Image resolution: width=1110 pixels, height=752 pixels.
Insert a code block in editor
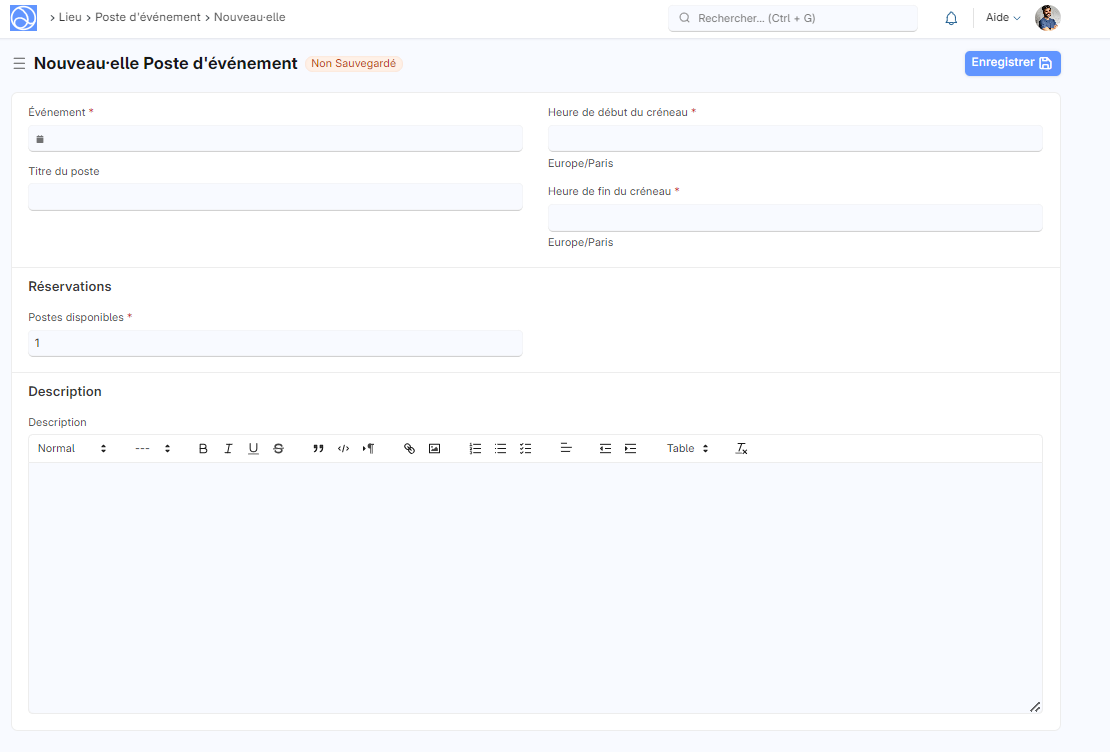343,449
